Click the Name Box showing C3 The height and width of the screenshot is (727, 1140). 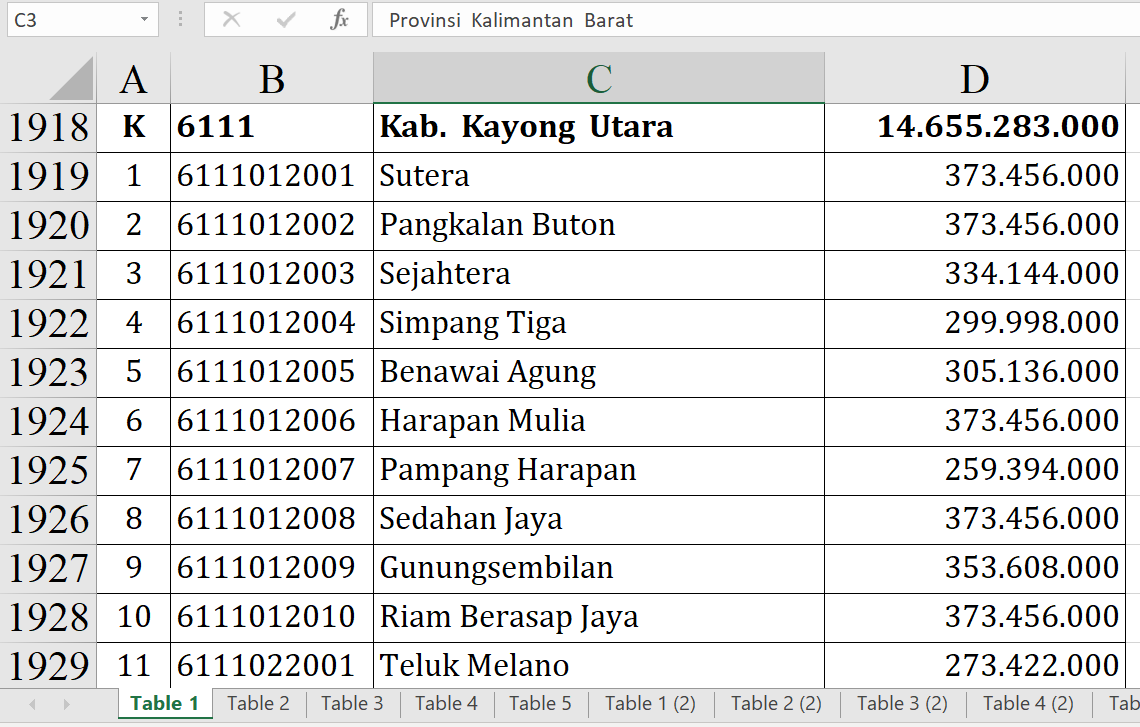[68, 20]
